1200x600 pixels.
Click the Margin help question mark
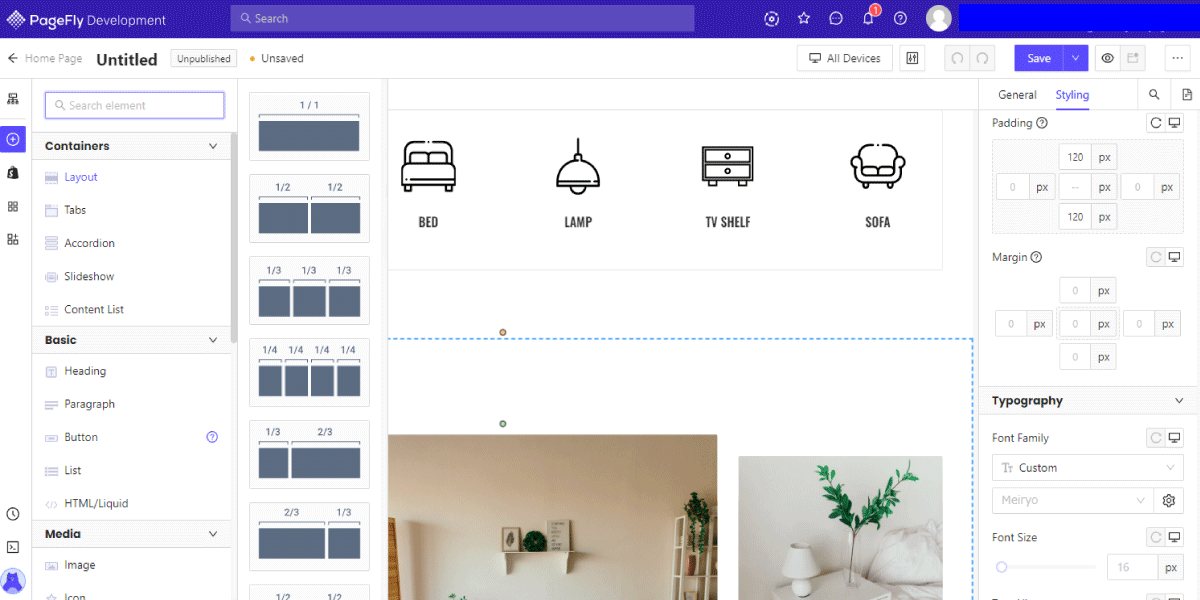[1036, 257]
